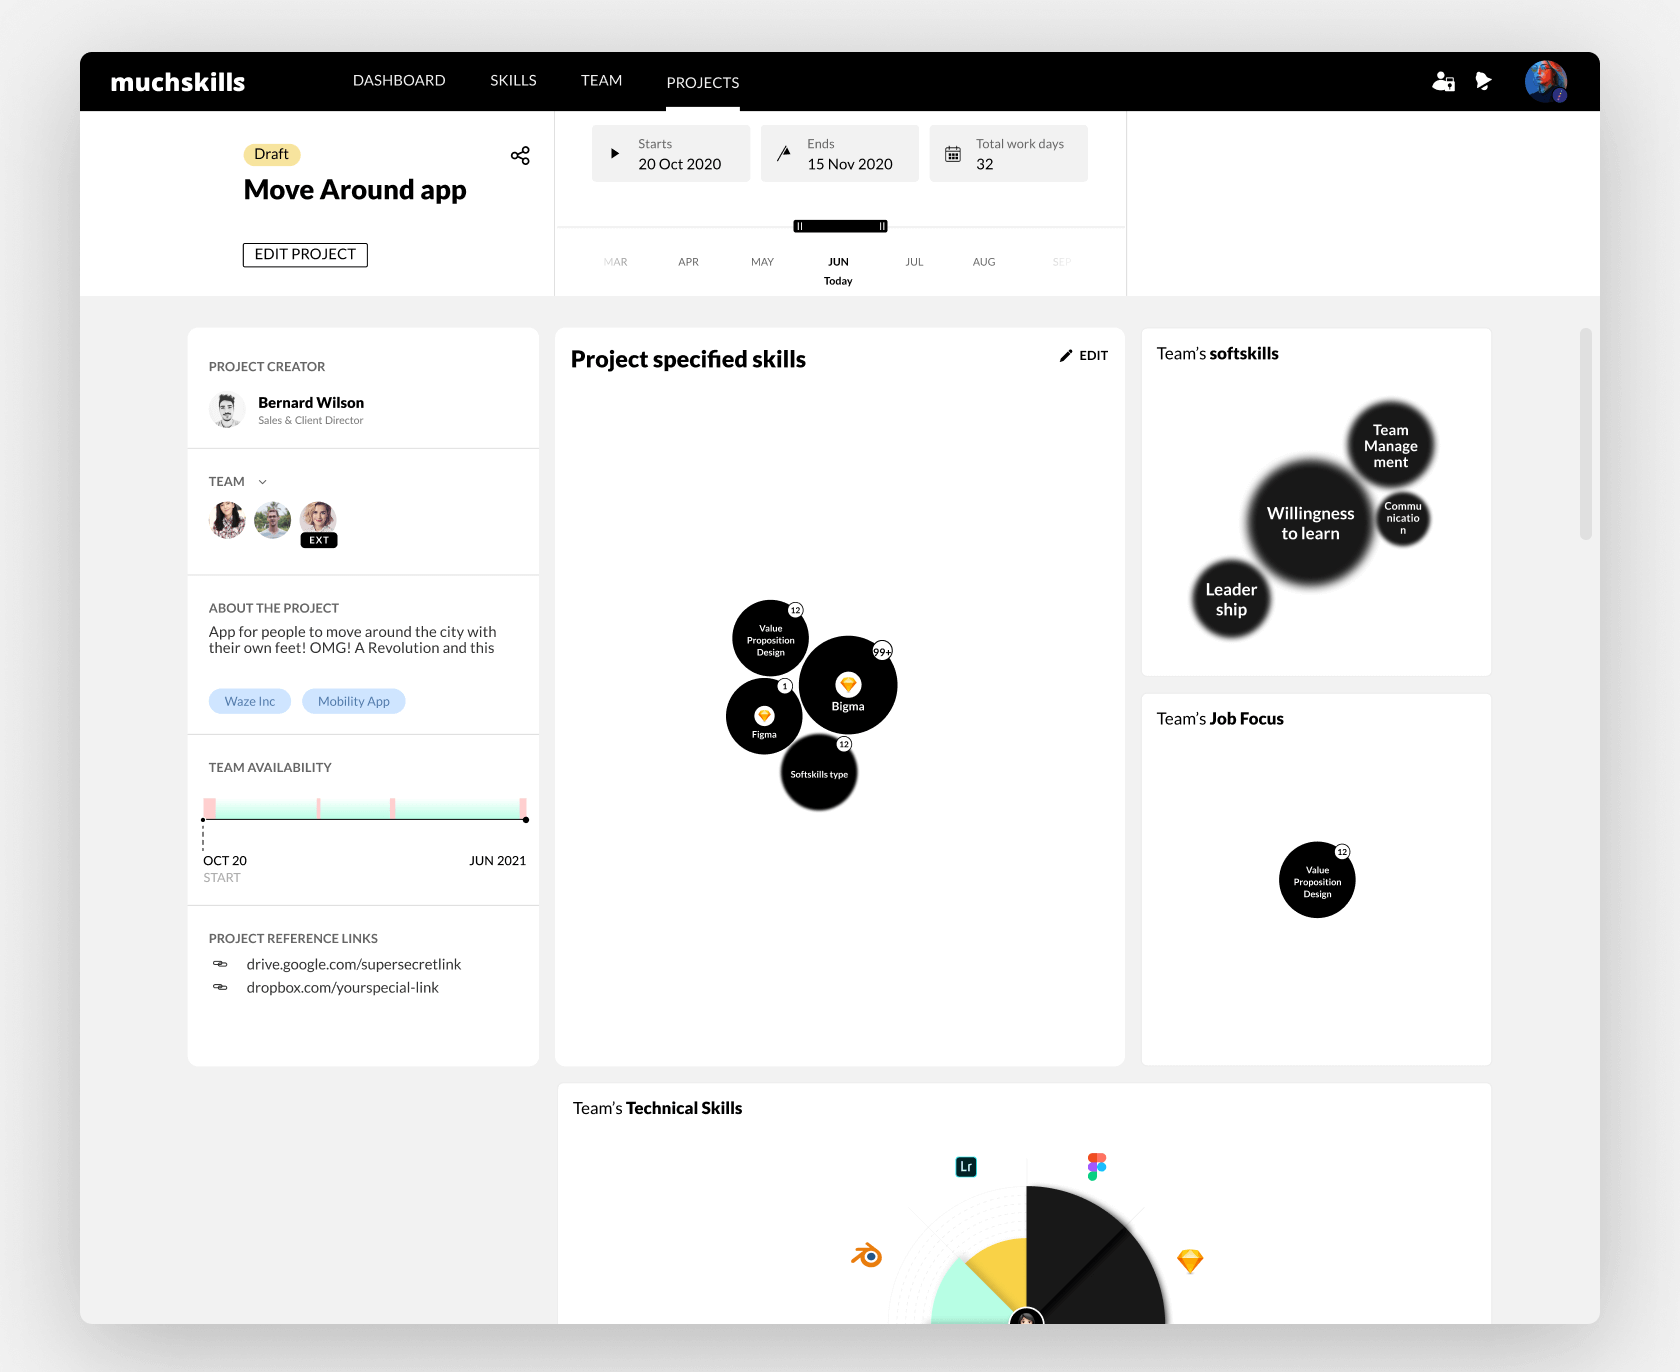
Task: Click the play icon in Starts card
Action: tap(615, 154)
